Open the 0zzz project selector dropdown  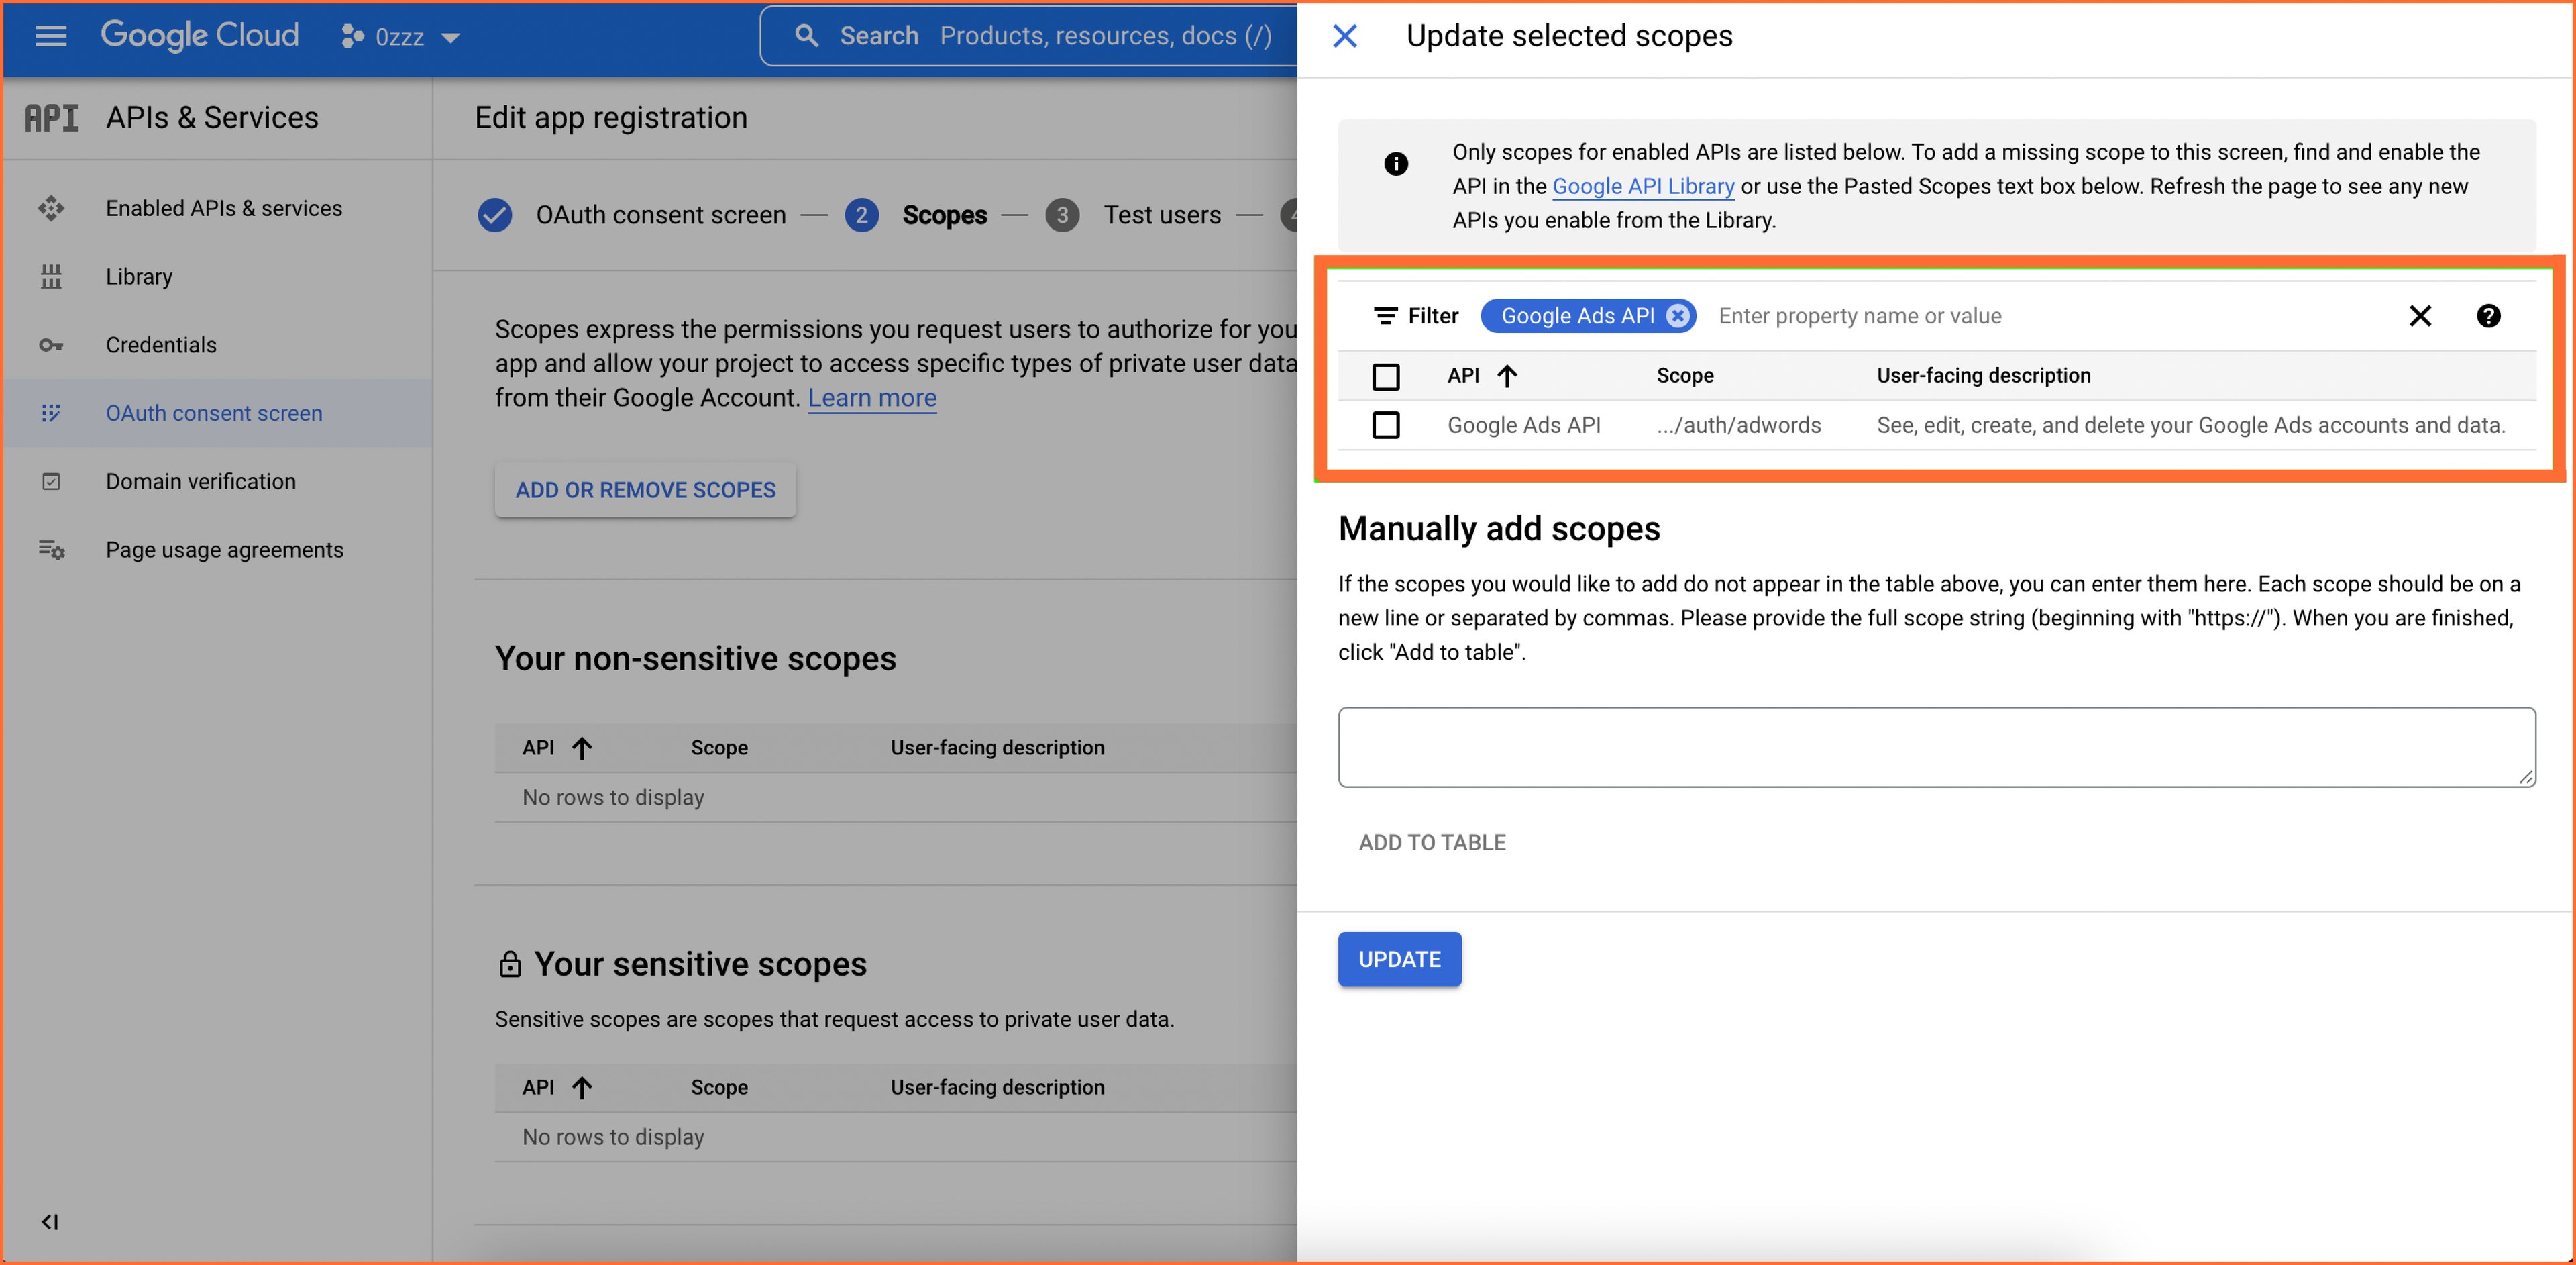[400, 37]
